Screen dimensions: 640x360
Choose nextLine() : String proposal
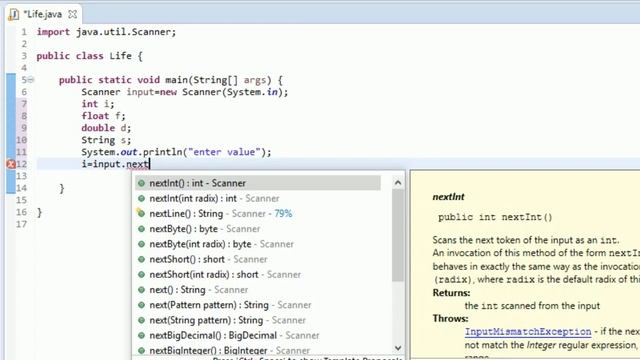(x=258, y=213)
